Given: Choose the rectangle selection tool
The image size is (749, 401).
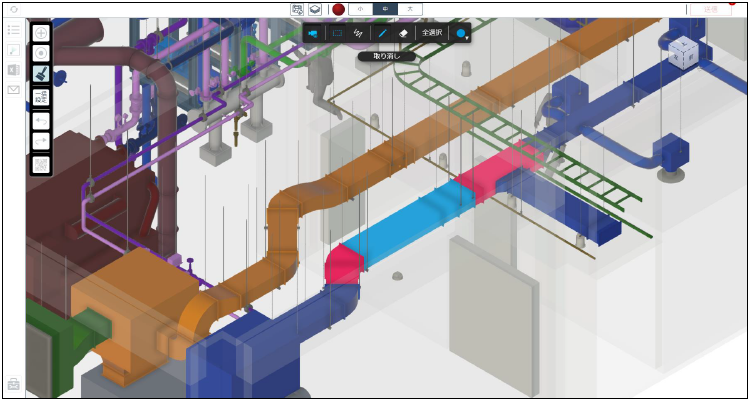Looking at the screenshot, I should 337,33.
